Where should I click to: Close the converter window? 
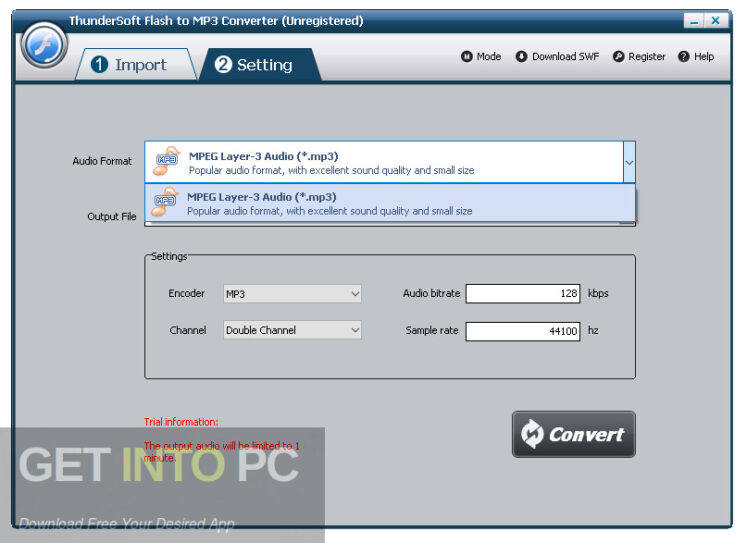716,21
